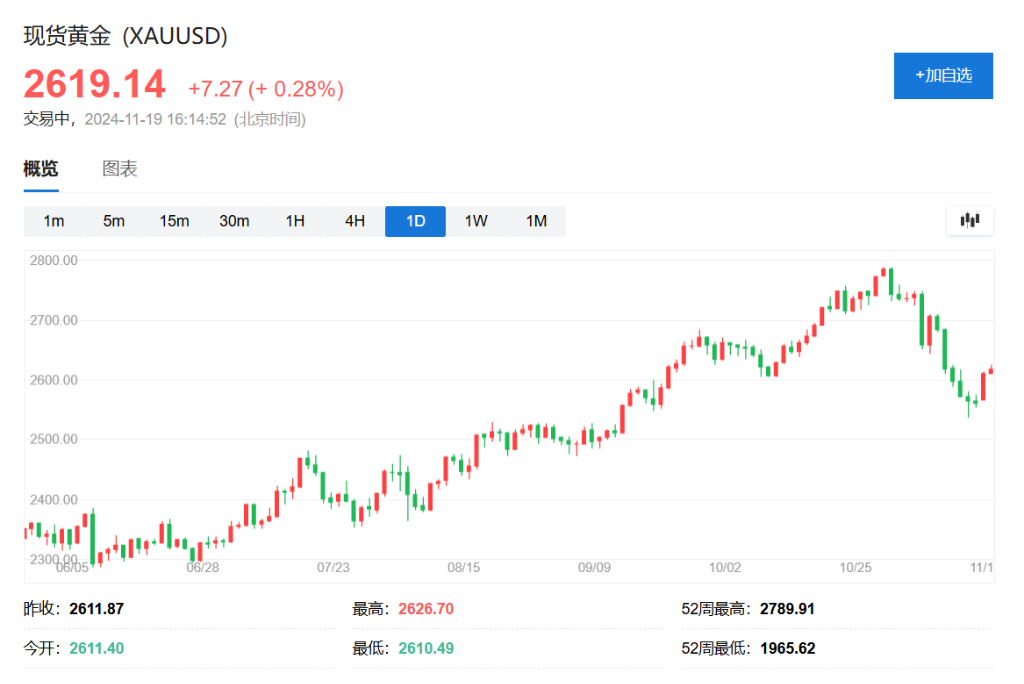Click the 09/09 date axis label
Viewport: 1024px width, 684px height.
tap(594, 567)
